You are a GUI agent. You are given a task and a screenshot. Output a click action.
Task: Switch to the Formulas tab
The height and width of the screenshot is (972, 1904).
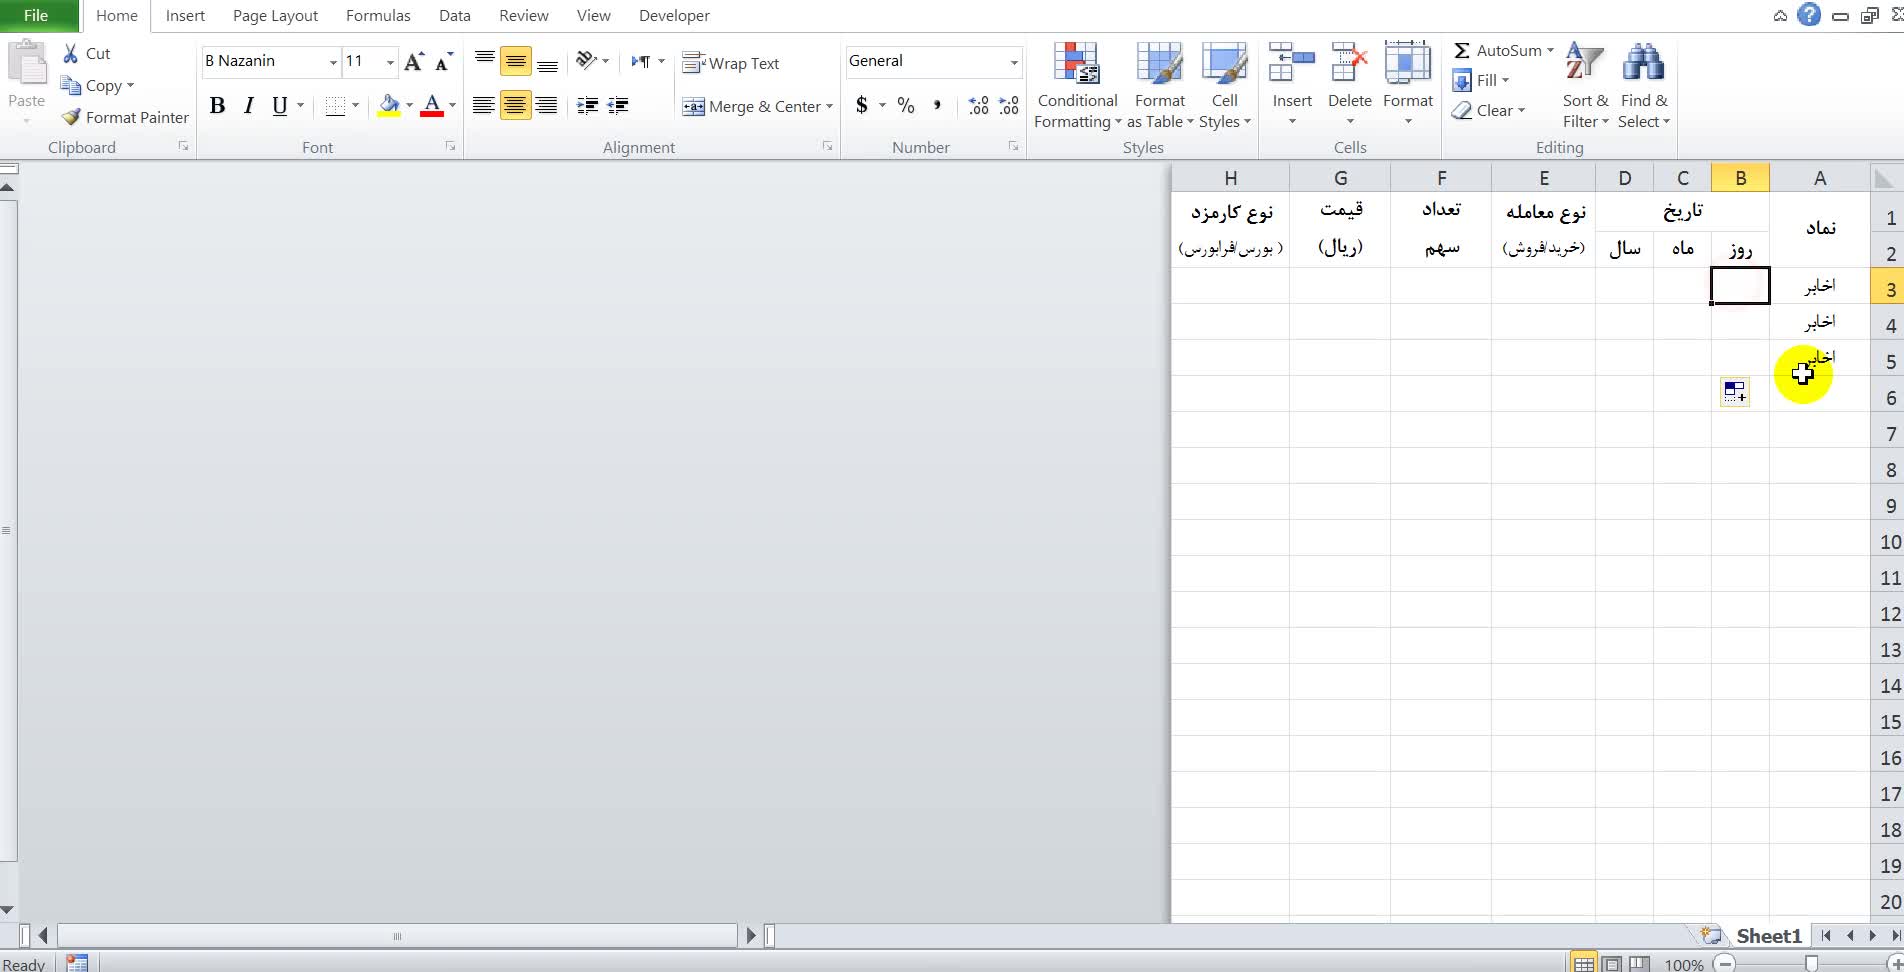click(378, 16)
